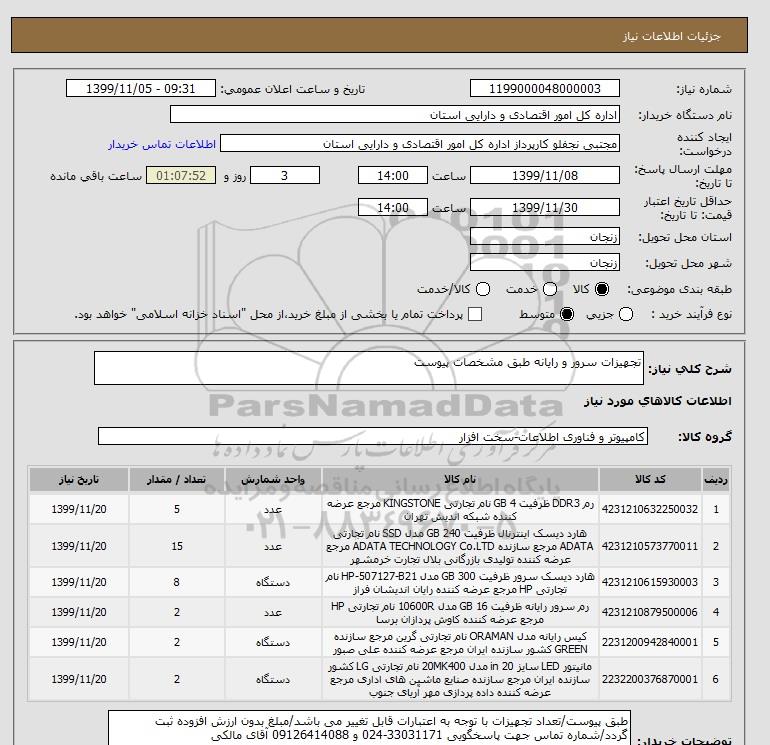Image resolution: width=770 pixels, height=745 pixels.
Task: Click the remaining time 01:07:52 field
Action: coord(181,175)
